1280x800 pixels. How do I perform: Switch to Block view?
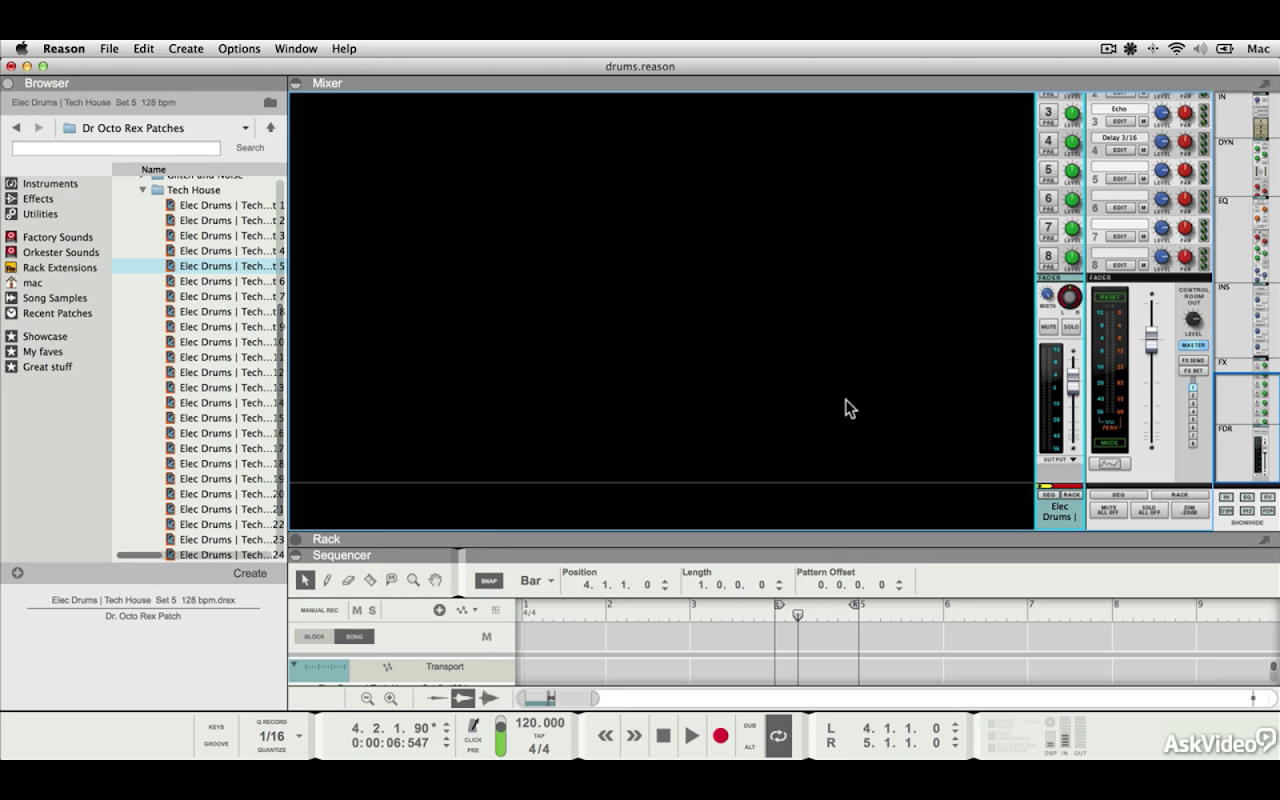[x=314, y=637]
